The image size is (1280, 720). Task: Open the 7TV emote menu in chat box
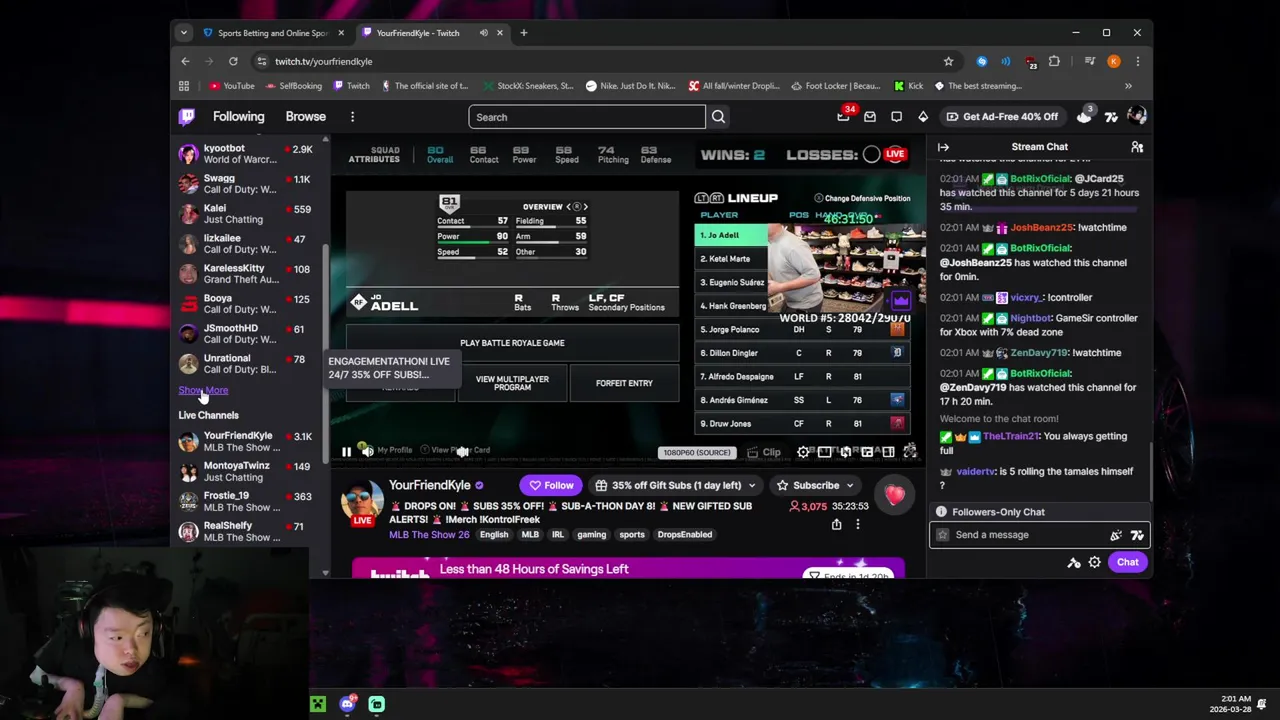1137,535
